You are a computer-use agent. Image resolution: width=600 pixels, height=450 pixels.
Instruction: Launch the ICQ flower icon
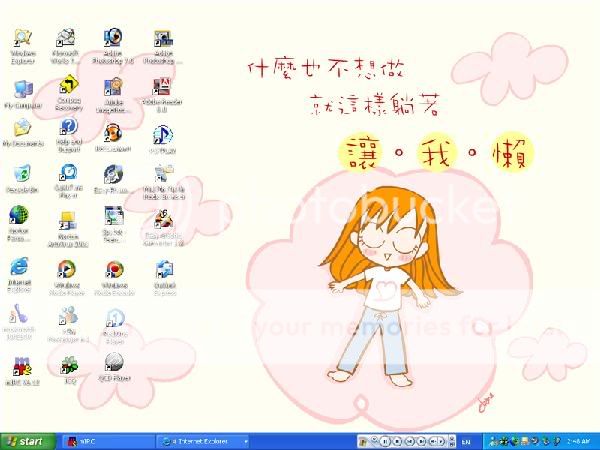(68, 362)
